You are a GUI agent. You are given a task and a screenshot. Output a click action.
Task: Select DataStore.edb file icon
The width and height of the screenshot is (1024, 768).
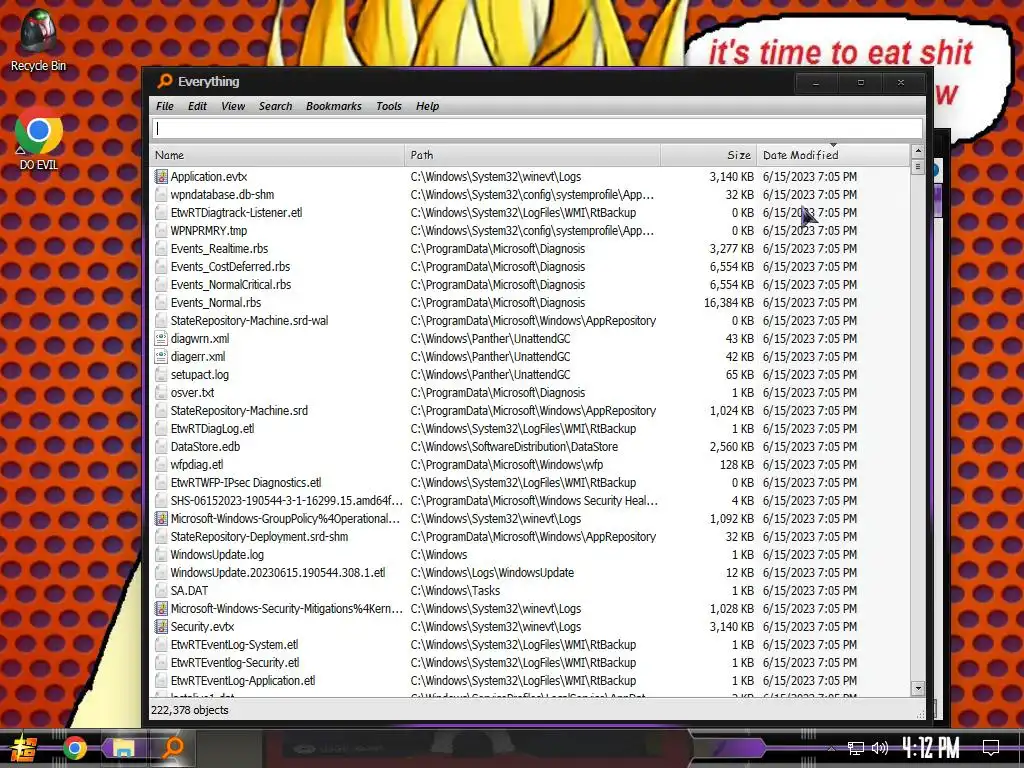161,447
